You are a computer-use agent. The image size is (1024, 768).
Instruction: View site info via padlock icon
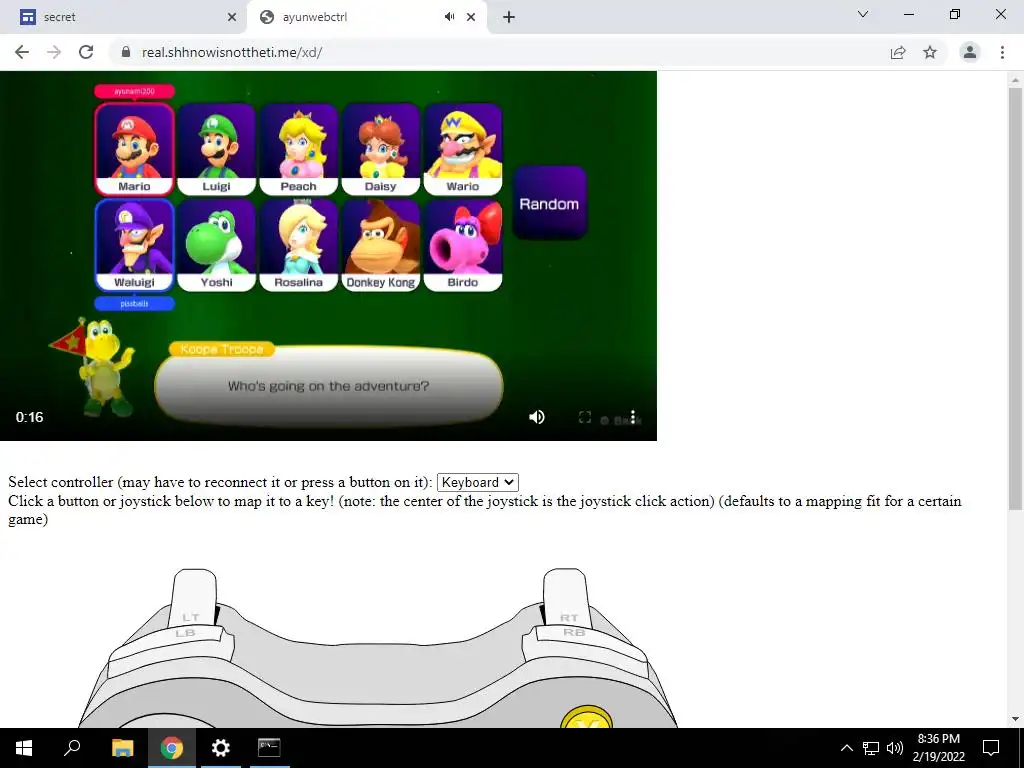click(x=126, y=52)
